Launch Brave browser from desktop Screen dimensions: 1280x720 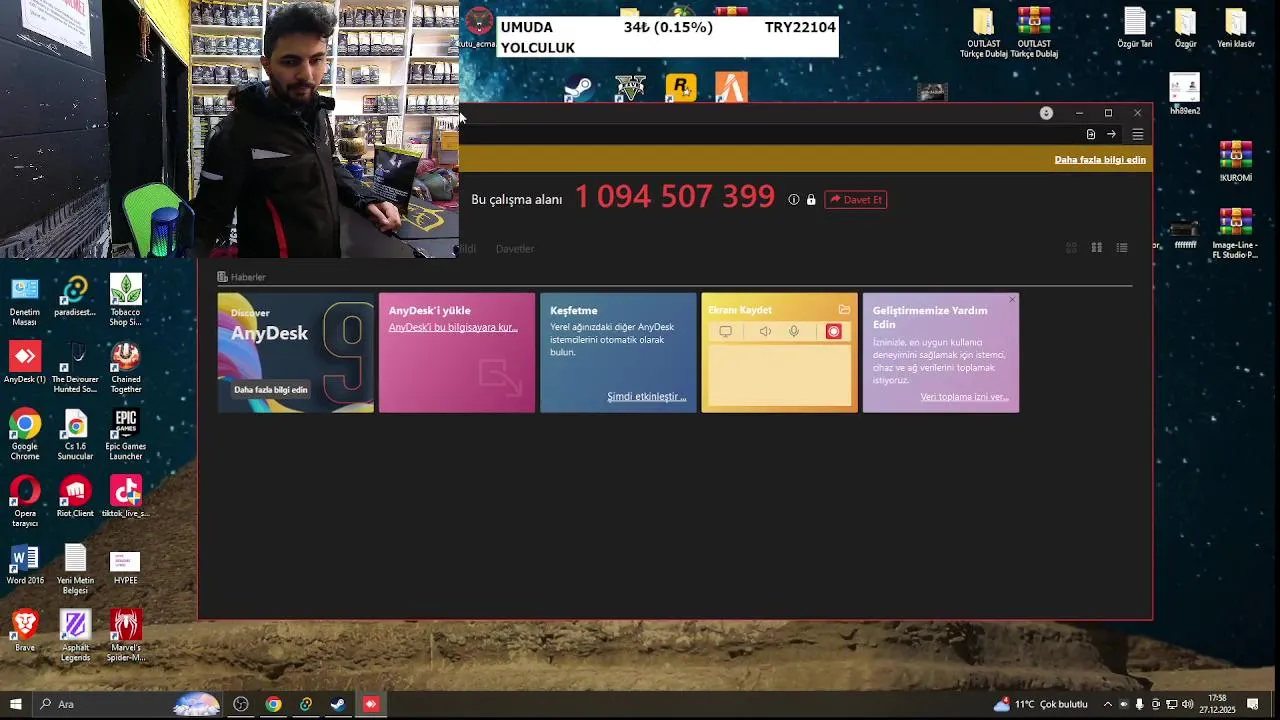tap(25, 630)
